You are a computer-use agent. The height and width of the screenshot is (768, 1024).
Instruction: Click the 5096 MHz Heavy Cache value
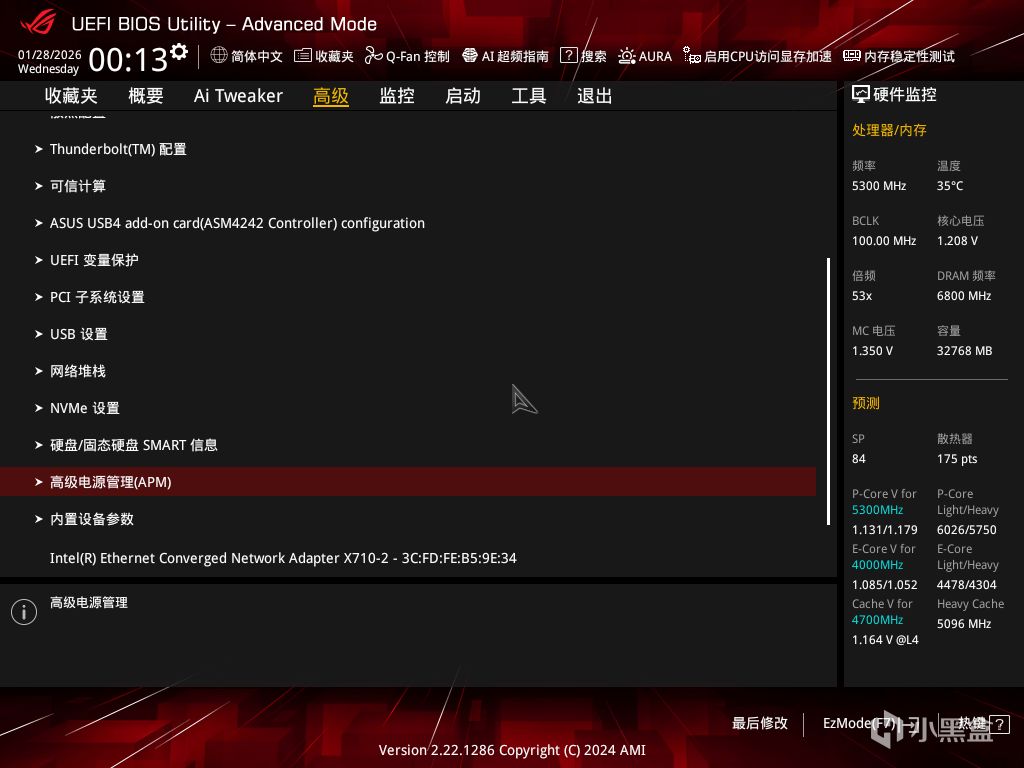964,624
